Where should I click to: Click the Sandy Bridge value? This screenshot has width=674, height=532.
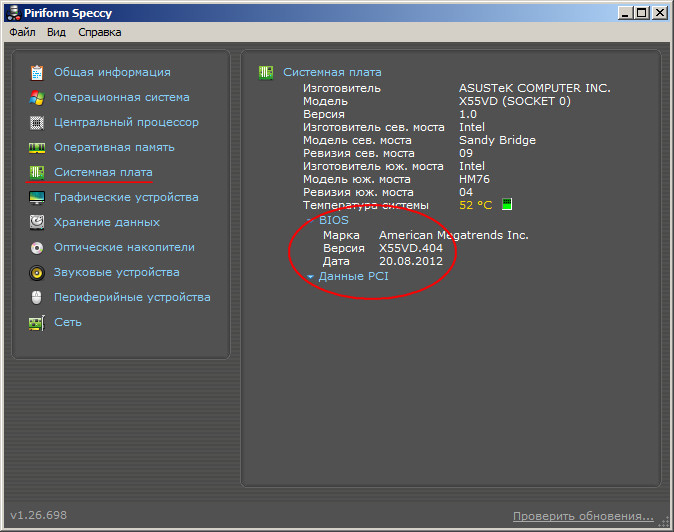tap(497, 140)
